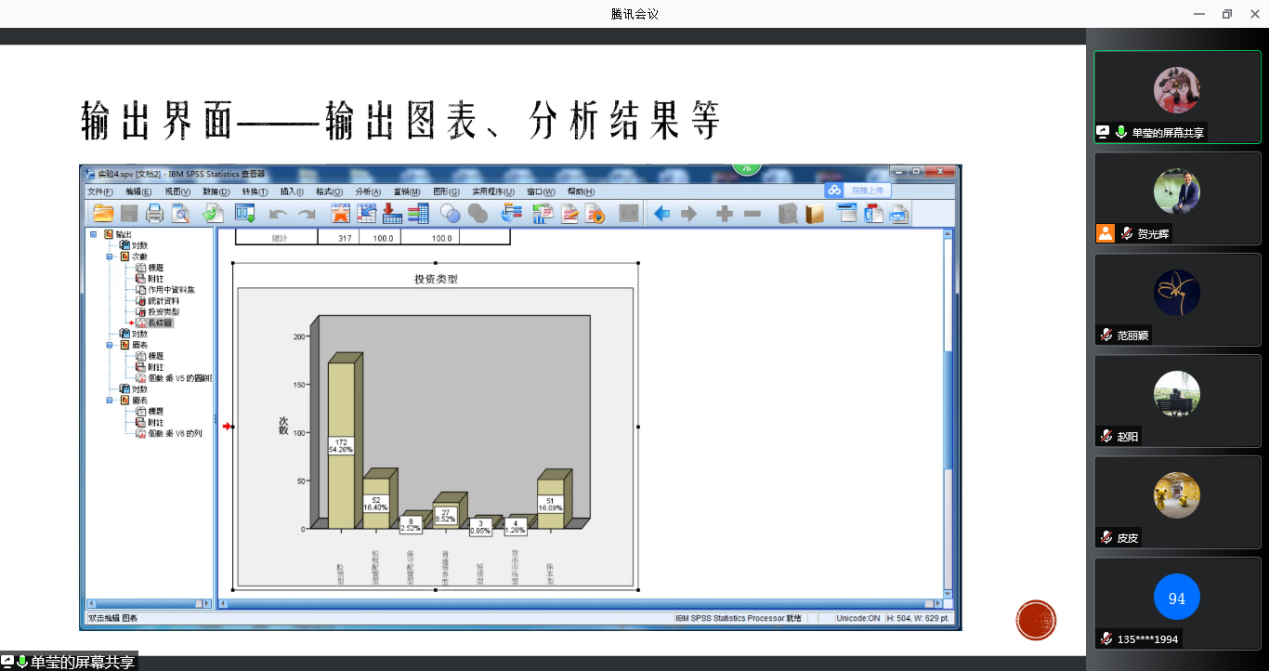Collapse the 輸出 root node in outline tree
Image resolution: width=1269 pixels, height=671 pixels.
point(93,234)
